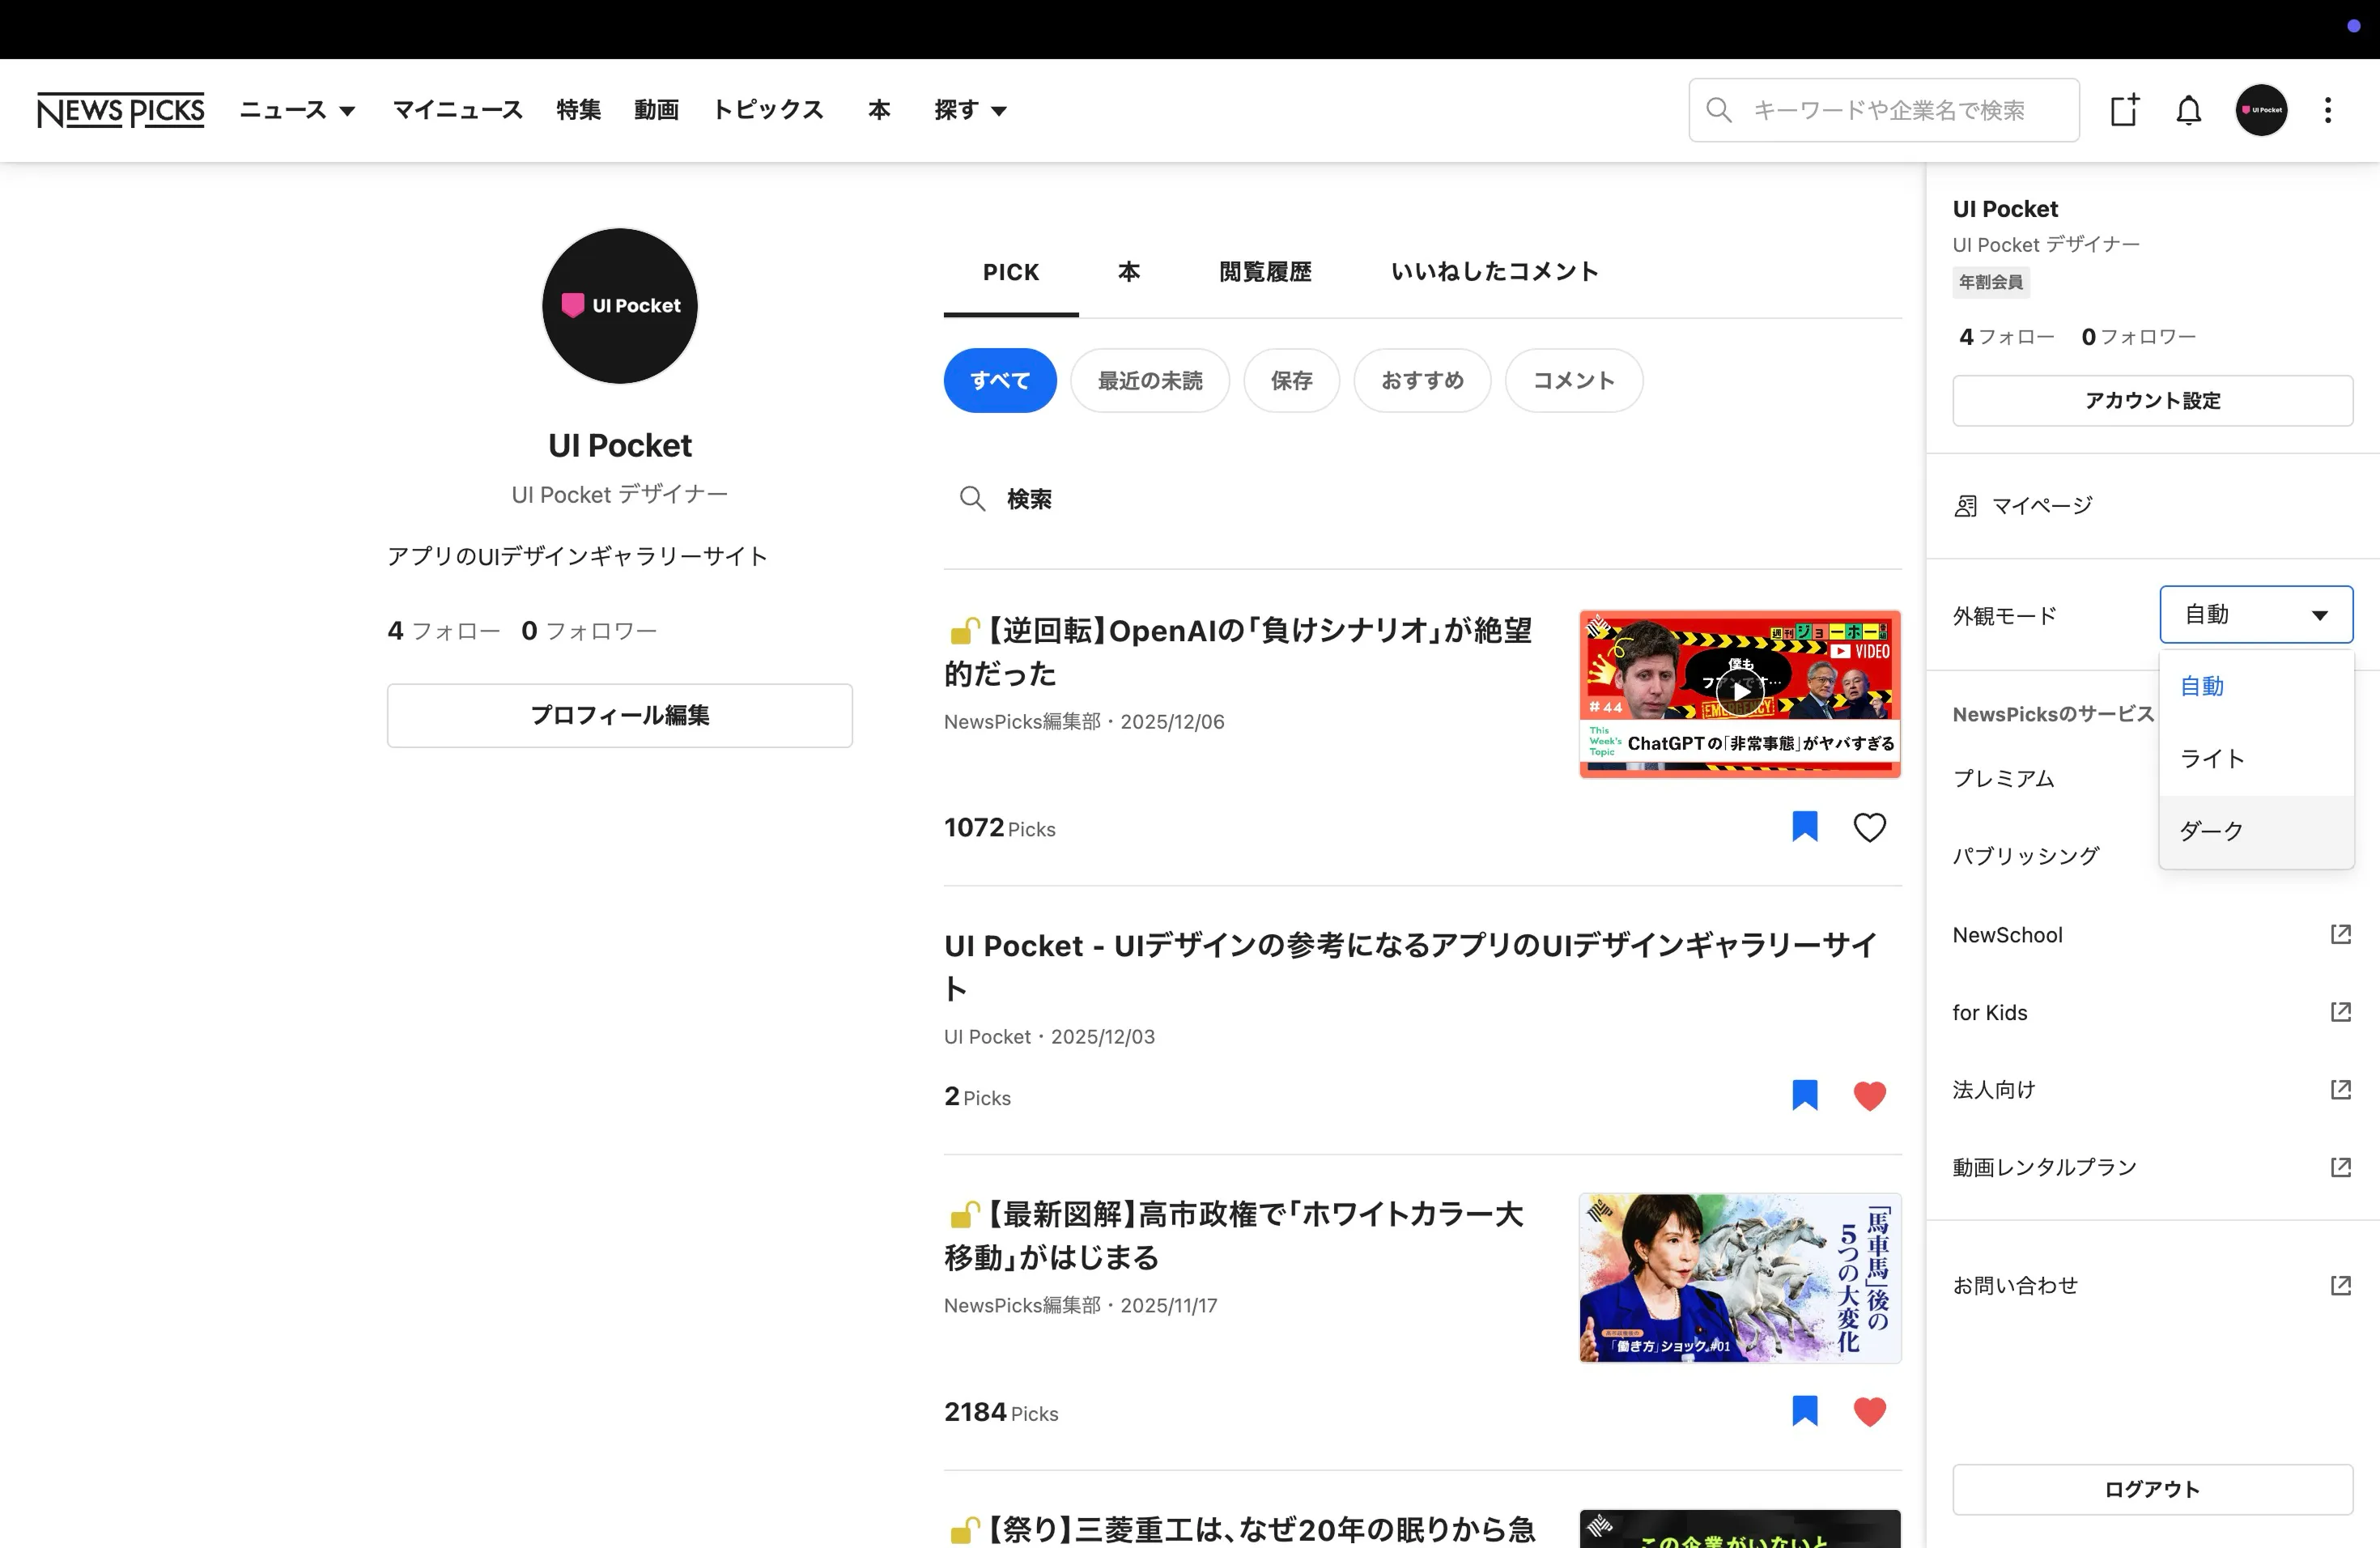Click external link icon next to 動画レンタルプラン
The image size is (2380, 1548).
coord(2340,1167)
